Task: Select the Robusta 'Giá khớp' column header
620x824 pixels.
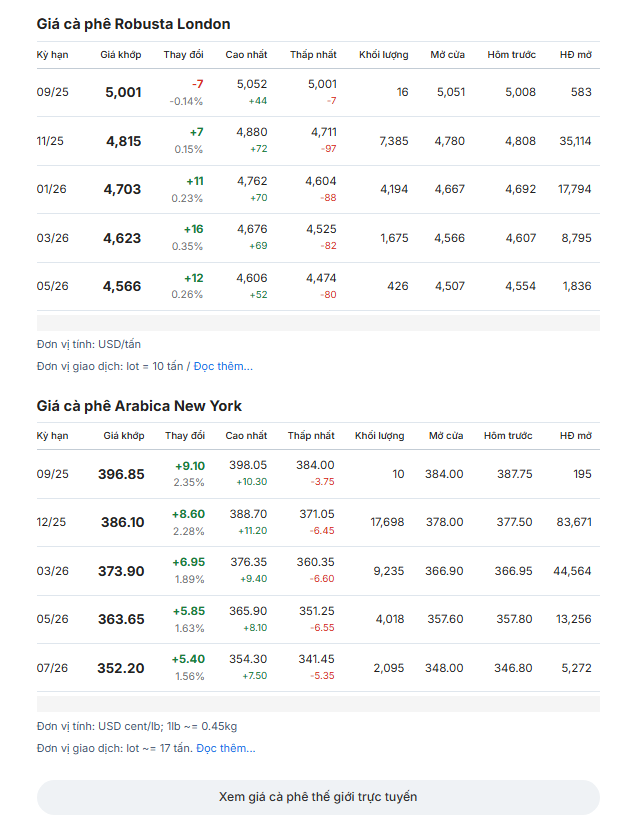Action: tap(121, 55)
